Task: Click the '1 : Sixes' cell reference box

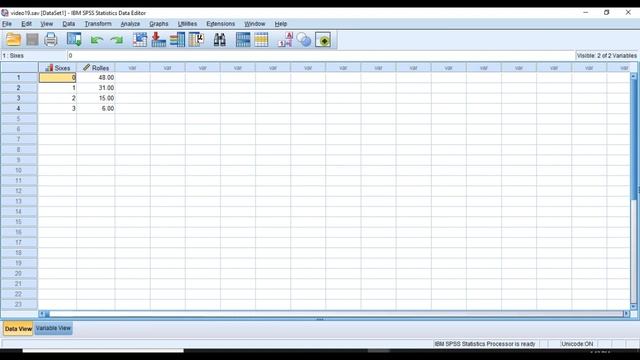Action: click(x=33, y=56)
